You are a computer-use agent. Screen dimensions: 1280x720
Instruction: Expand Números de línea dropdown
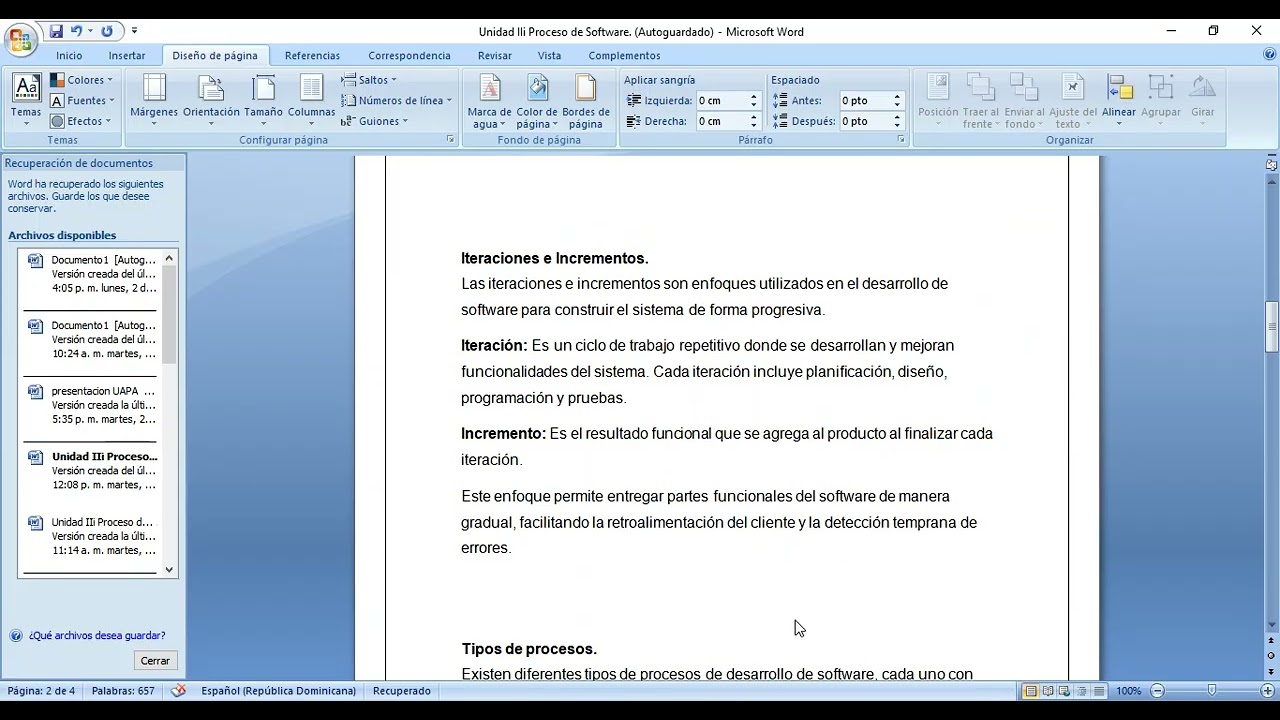[396, 100]
